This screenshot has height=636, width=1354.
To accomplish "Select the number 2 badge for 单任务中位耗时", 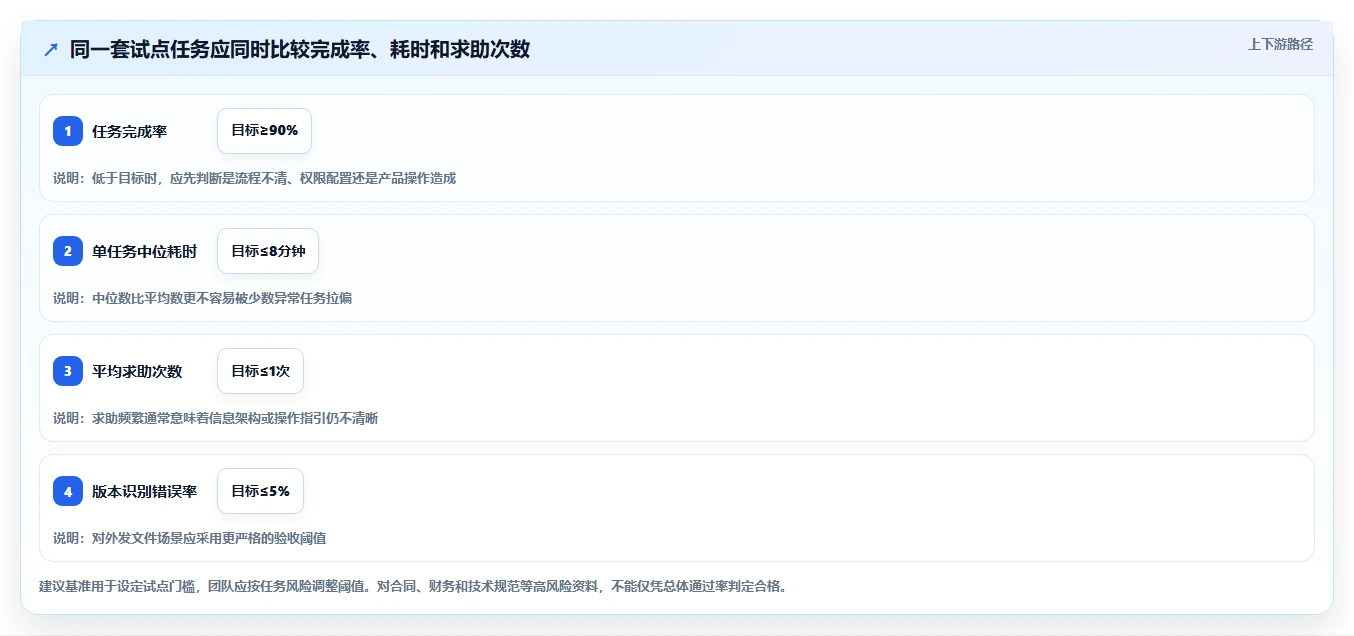I will pyautogui.click(x=68, y=251).
